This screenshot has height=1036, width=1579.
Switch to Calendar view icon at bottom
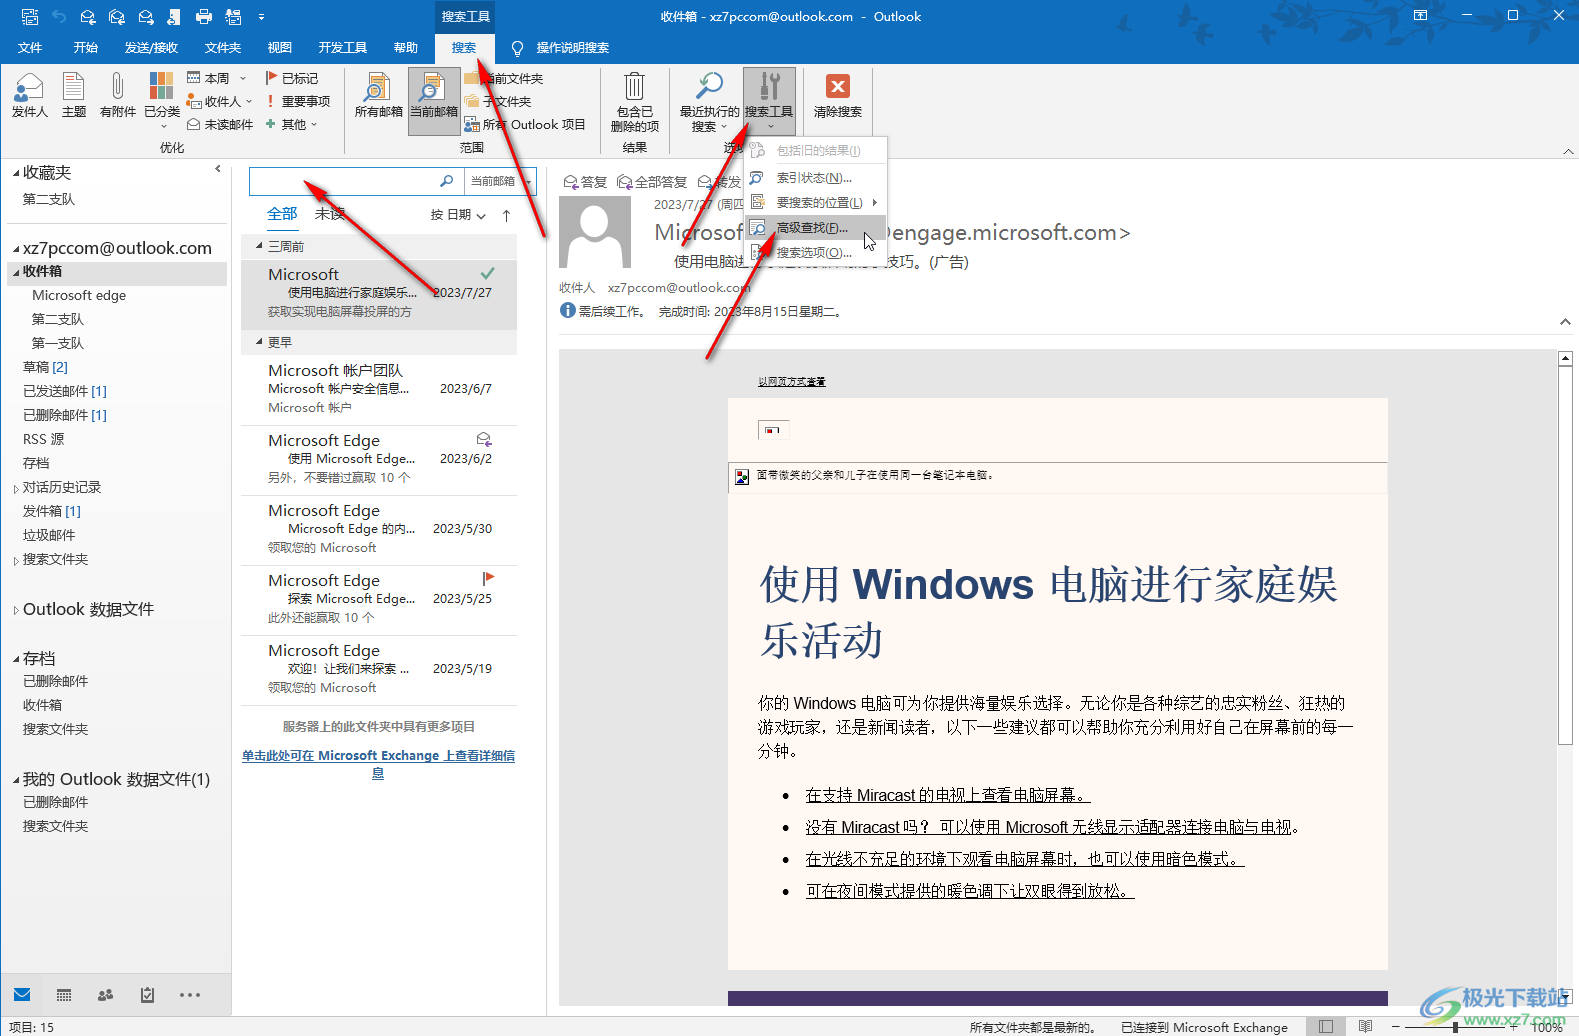pos(64,994)
